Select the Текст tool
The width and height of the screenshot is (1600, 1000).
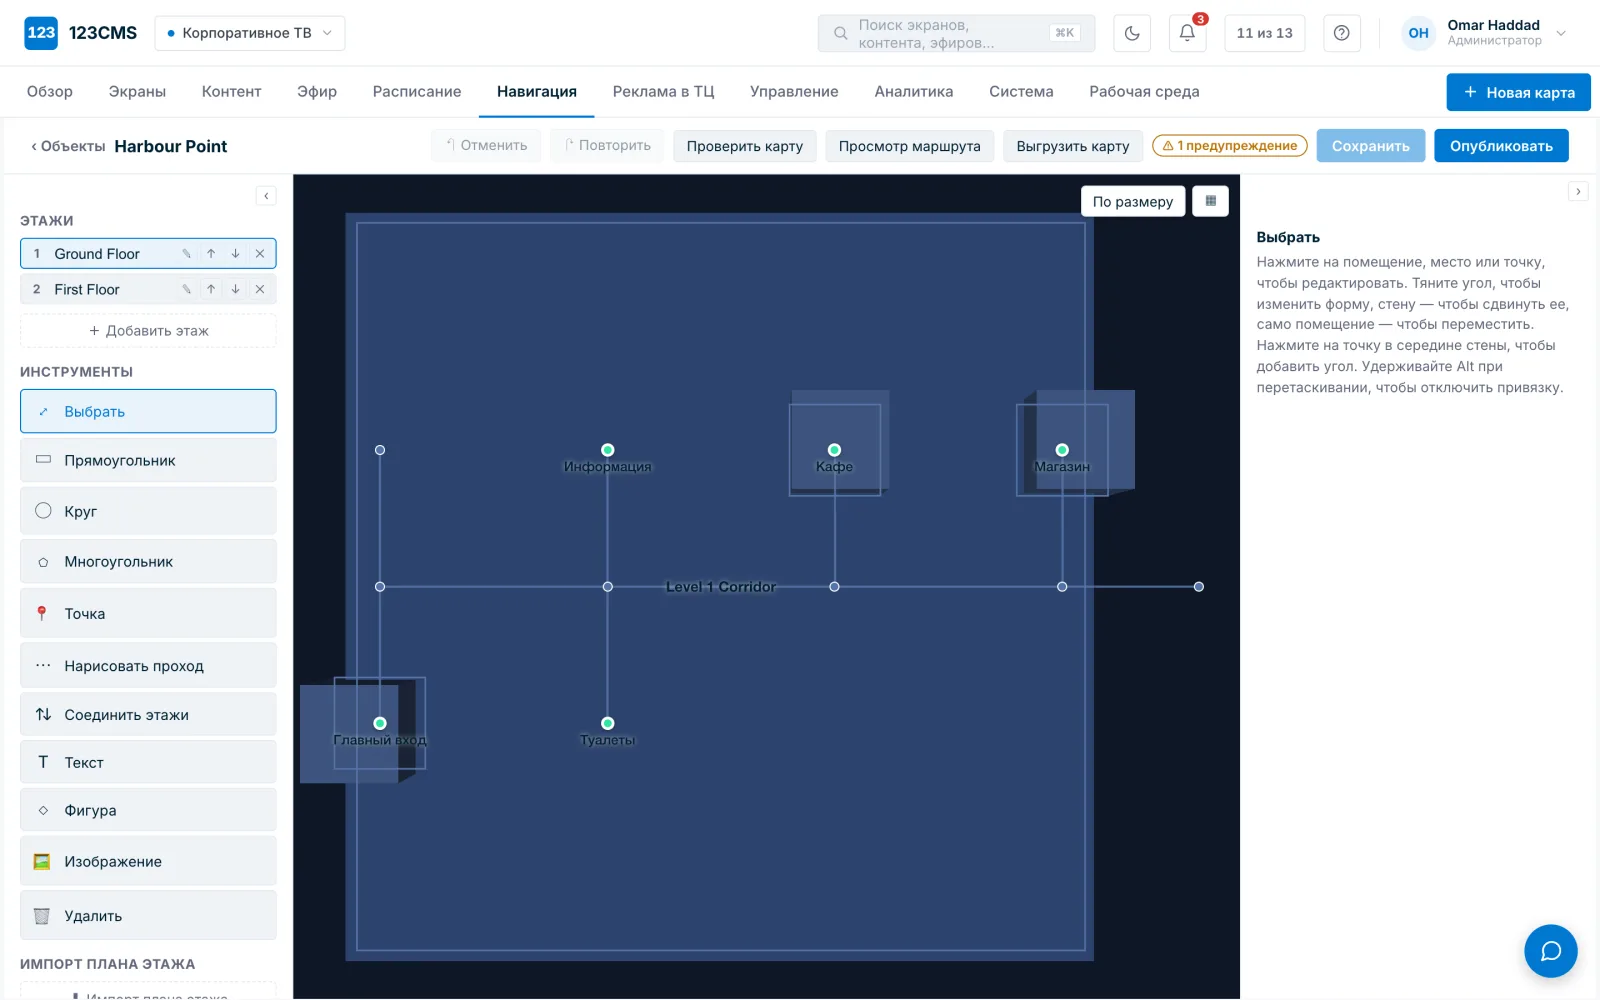[148, 762]
